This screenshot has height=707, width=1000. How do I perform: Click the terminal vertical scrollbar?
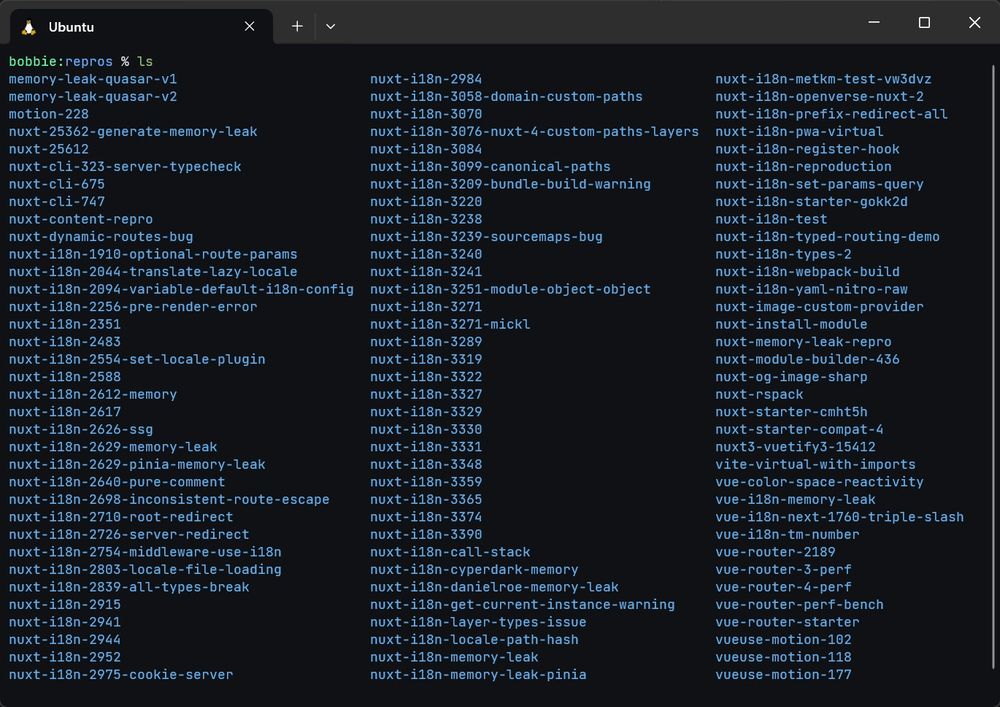(993, 367)
